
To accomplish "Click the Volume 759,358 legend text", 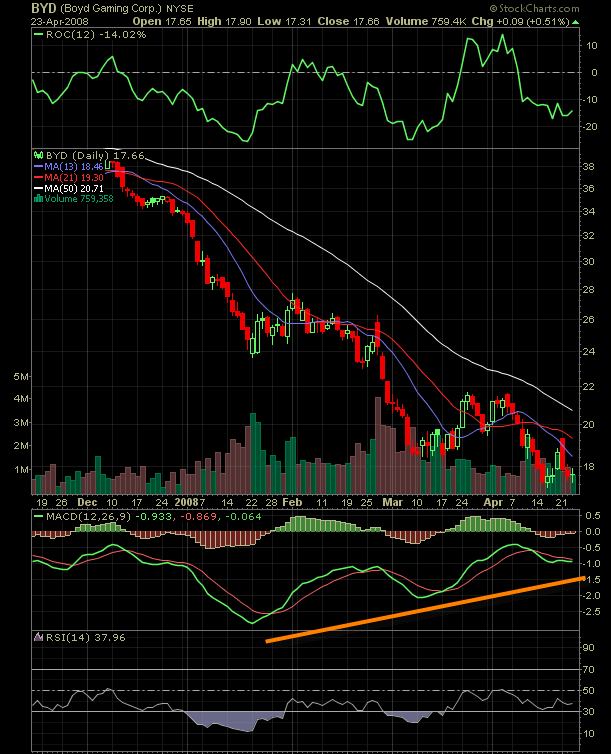I will [x=79, y=199].
